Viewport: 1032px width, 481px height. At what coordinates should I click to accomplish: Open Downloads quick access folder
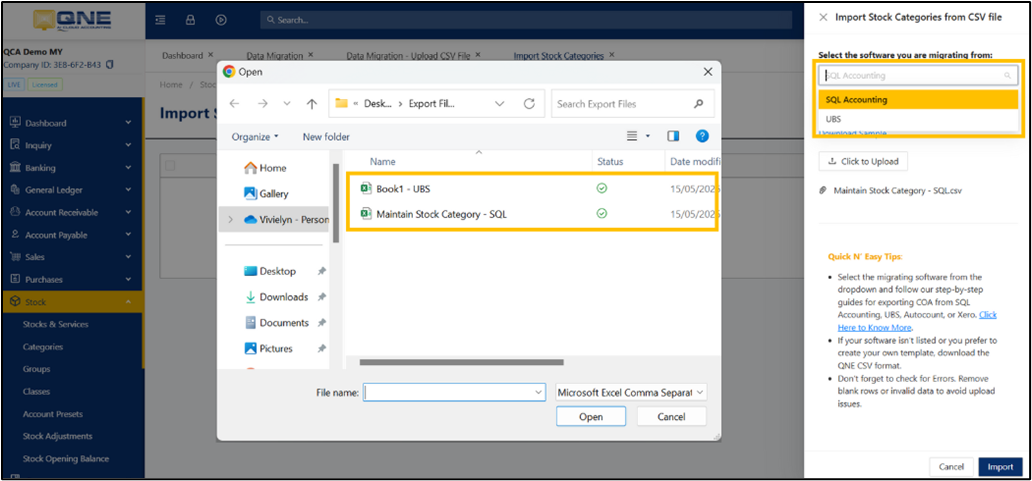tap(276, 297)
